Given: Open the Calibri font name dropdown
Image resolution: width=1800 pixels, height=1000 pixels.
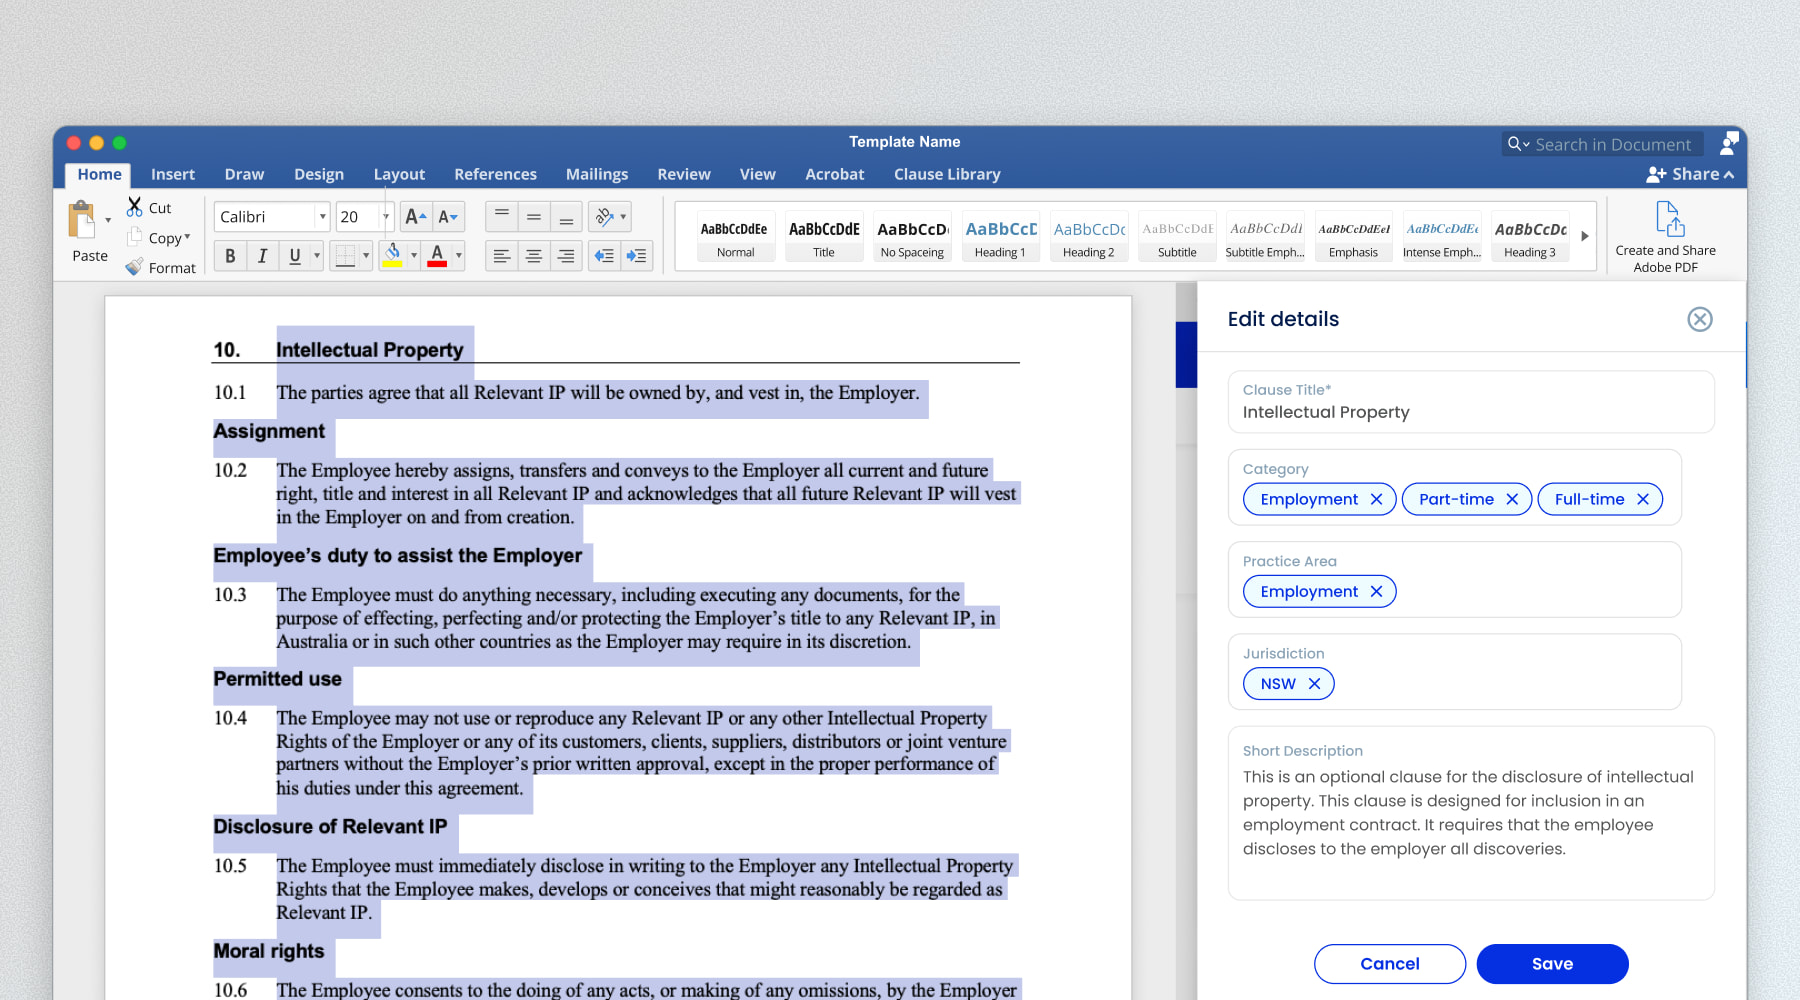Looking at the screenshot, I should point(322,217).
